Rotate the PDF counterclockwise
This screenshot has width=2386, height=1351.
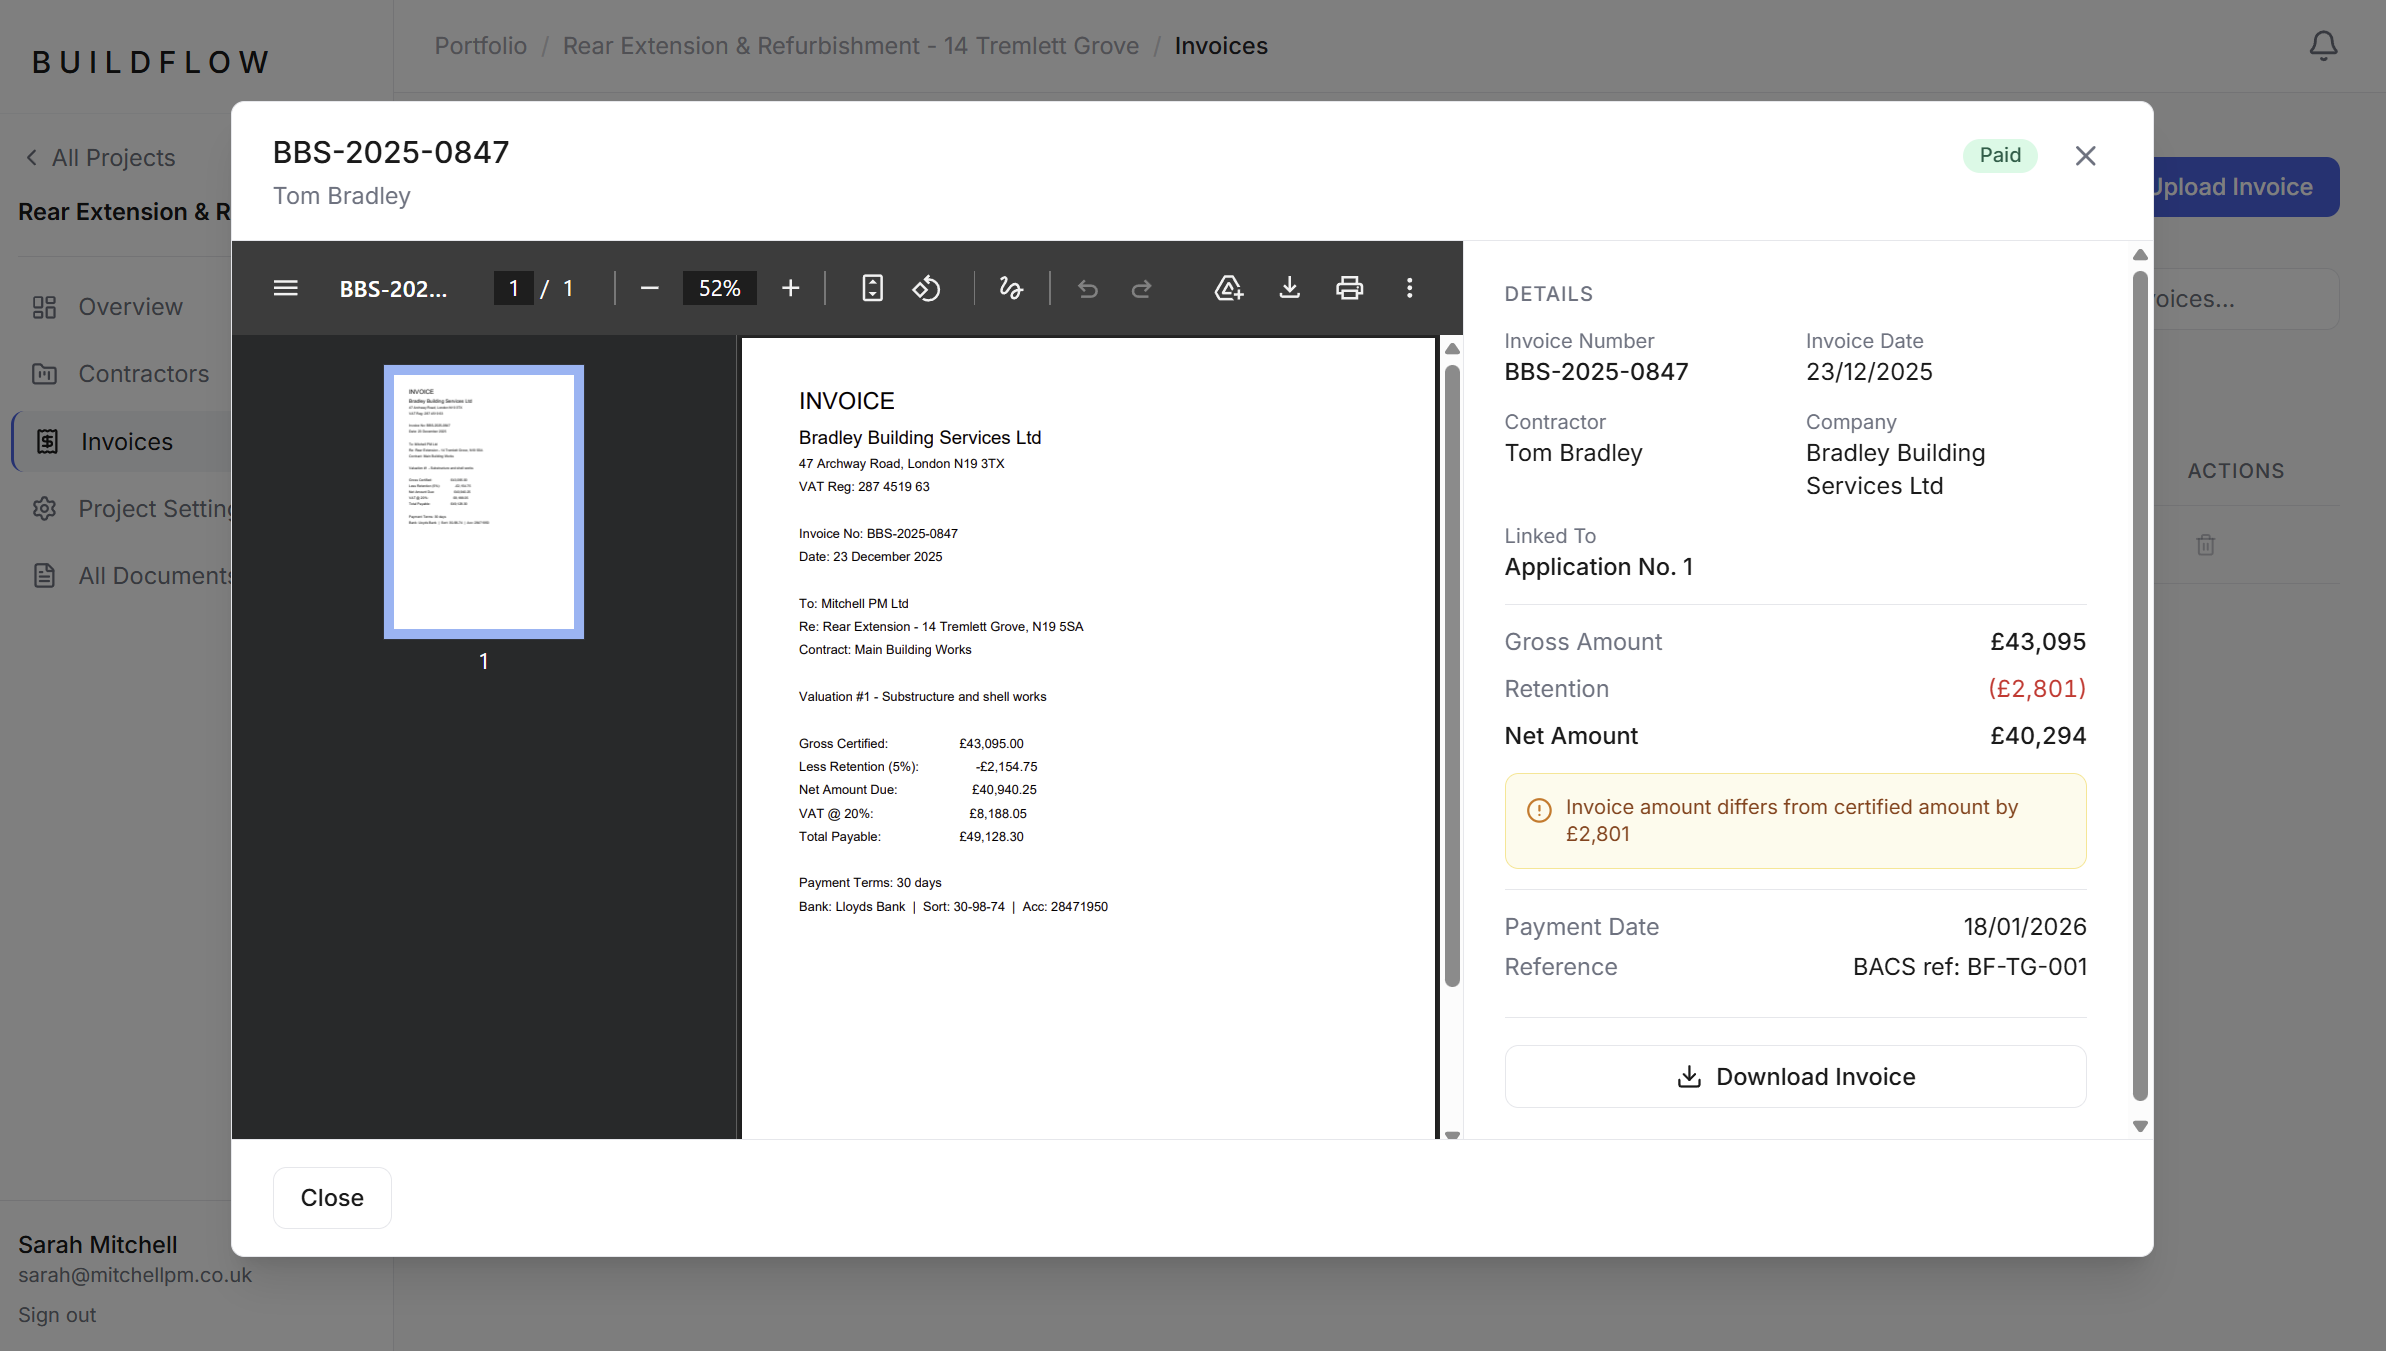927,288
